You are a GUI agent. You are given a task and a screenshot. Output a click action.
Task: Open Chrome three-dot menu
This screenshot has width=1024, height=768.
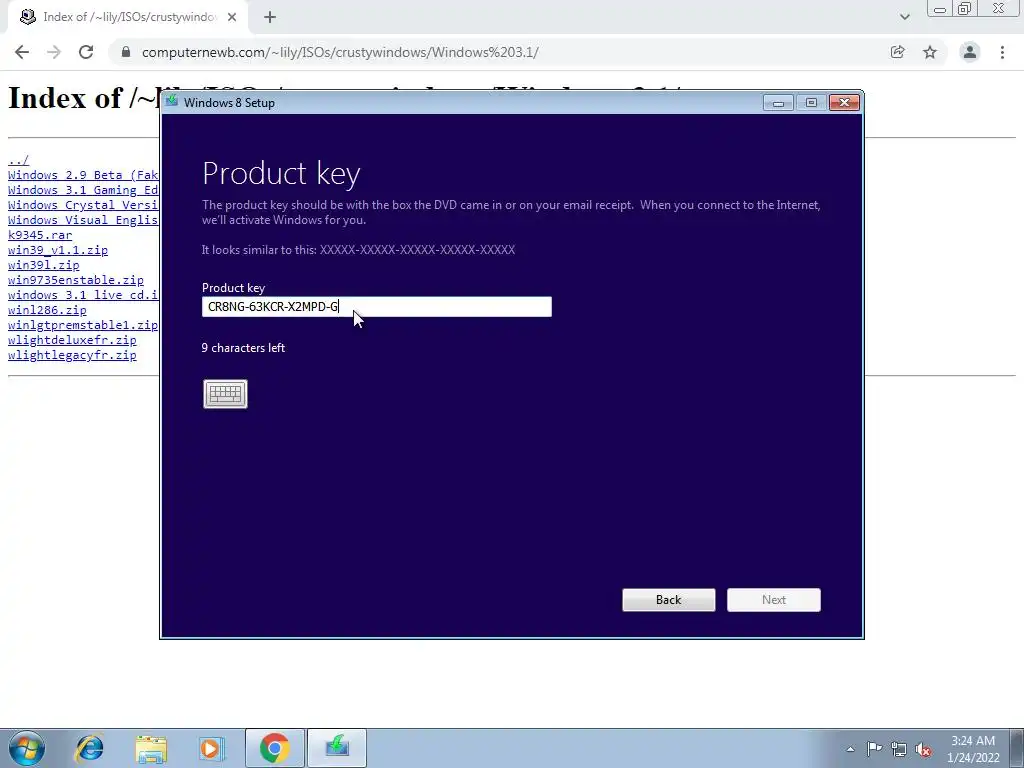[x=1002, y=52]
